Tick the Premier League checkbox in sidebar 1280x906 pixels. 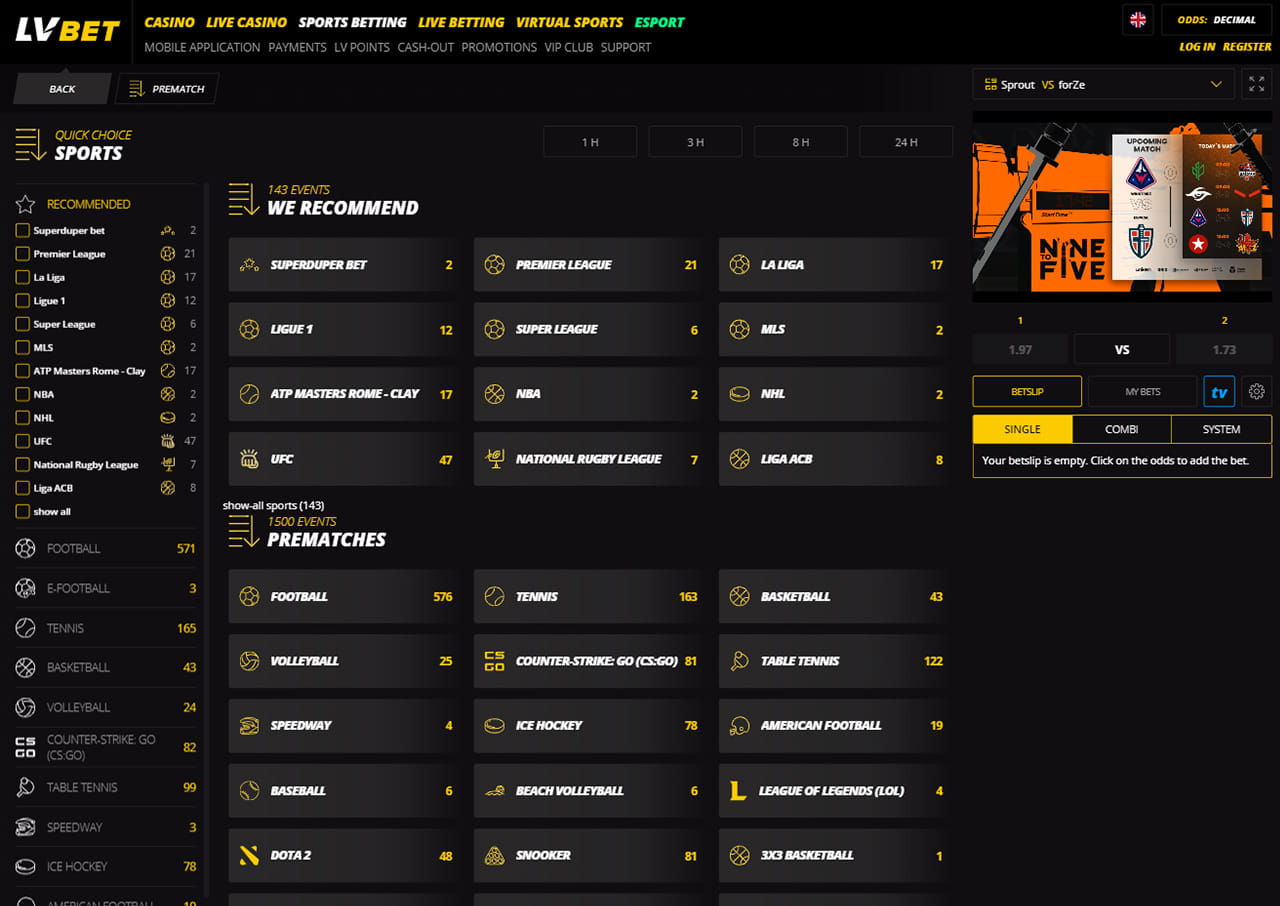[23, 254]
